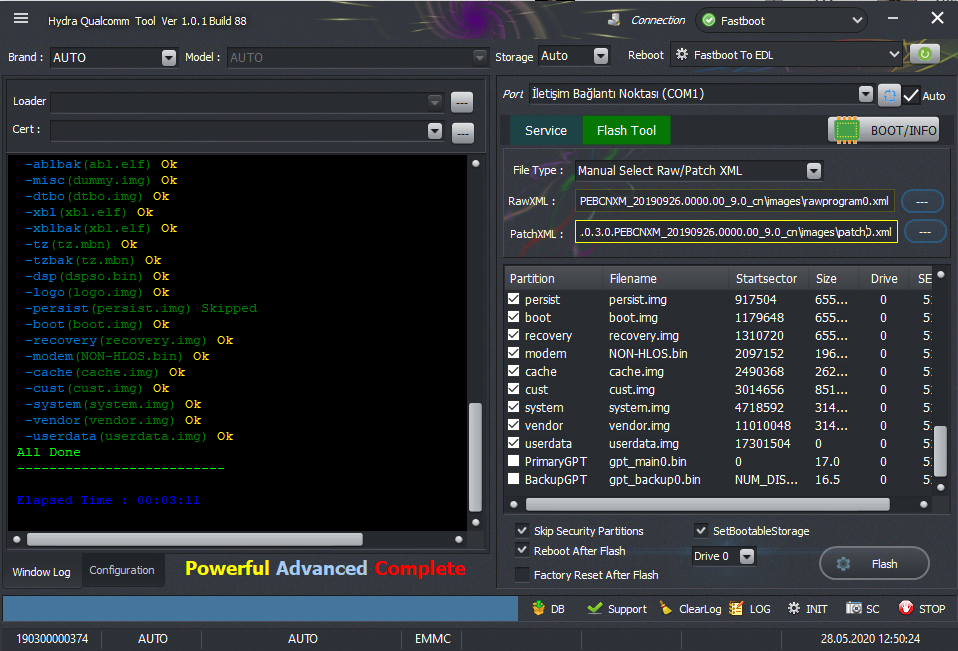
Task: Select the cache partition row name
Action: point(541,371)
